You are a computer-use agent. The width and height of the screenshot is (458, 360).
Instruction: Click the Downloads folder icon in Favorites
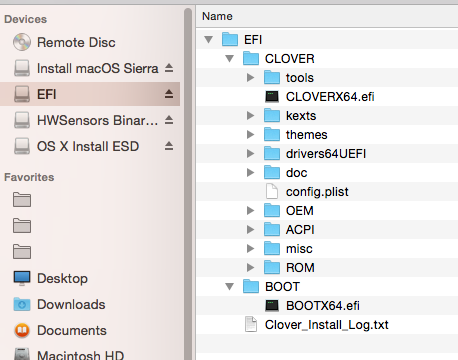click(x=22, y=304)
